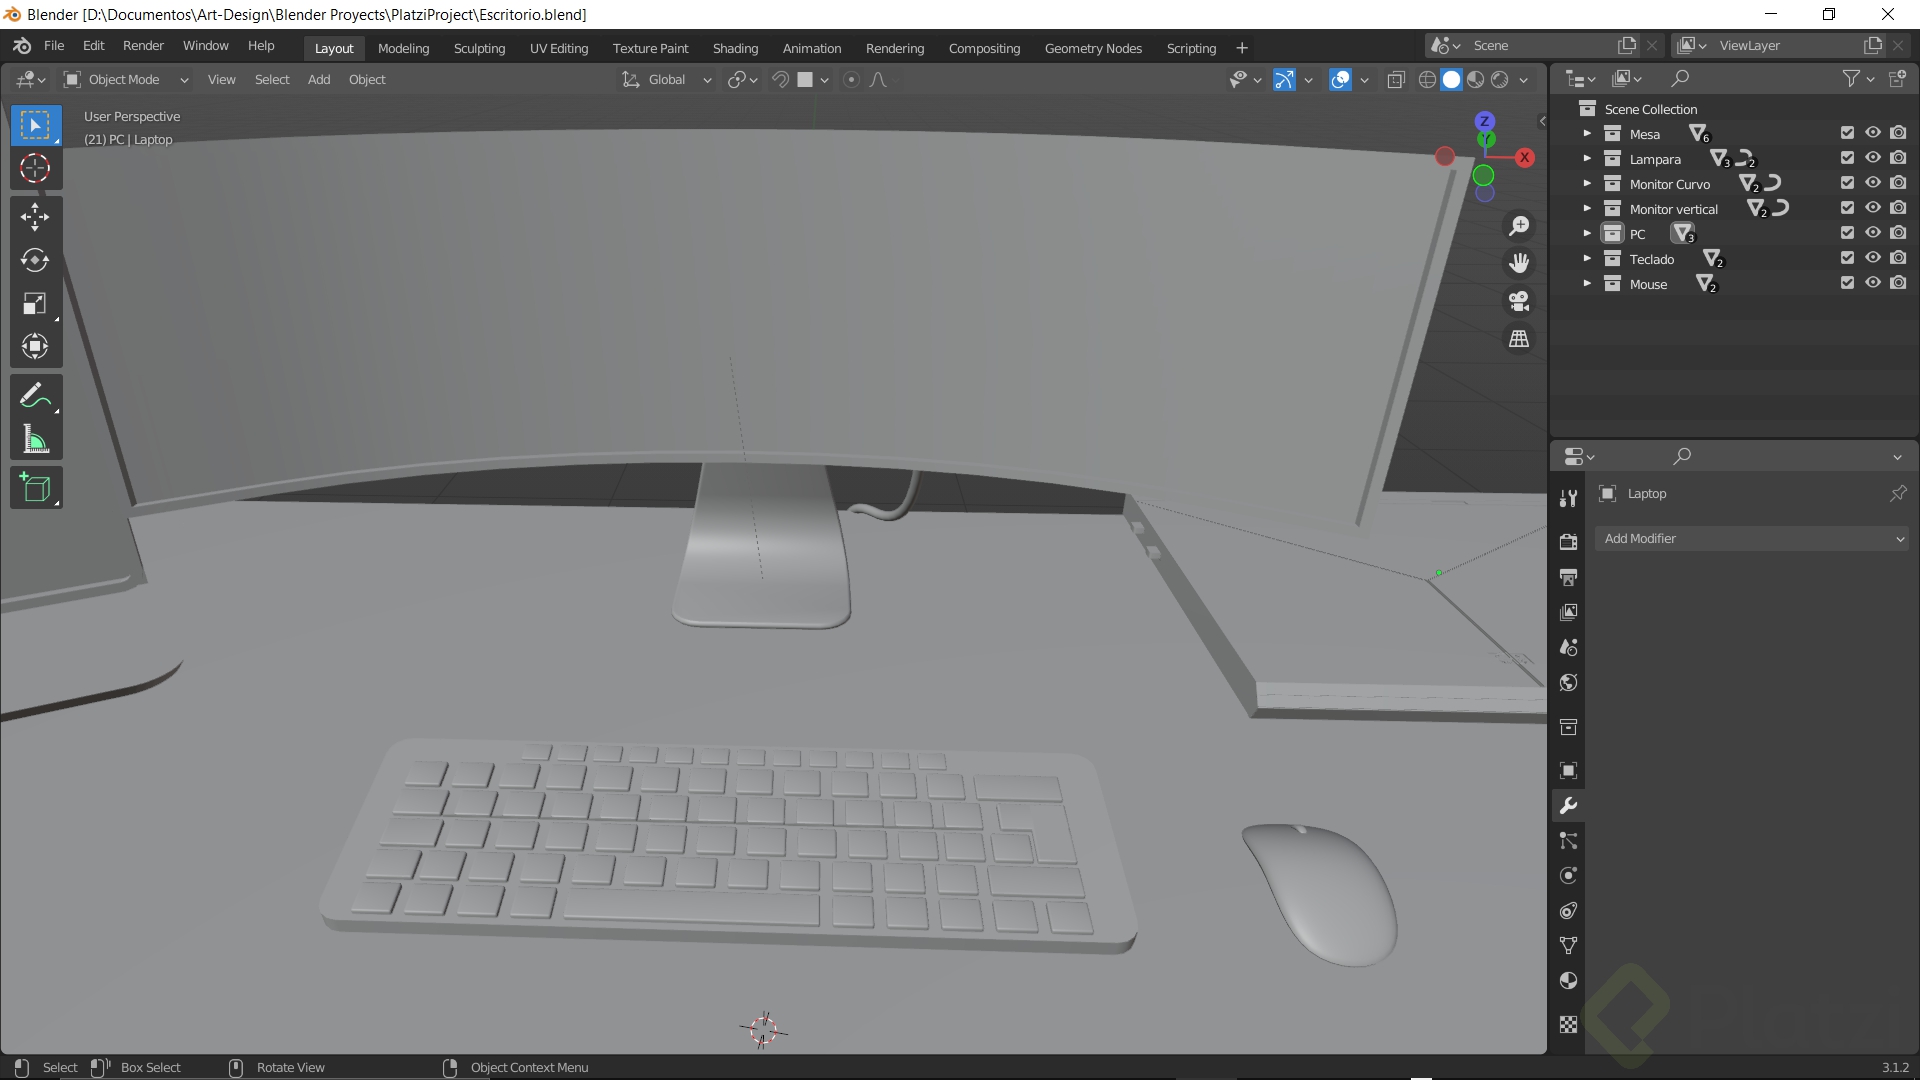
Task: Open the Global transform orientation dropdown
Action: (x=667, y=80)
